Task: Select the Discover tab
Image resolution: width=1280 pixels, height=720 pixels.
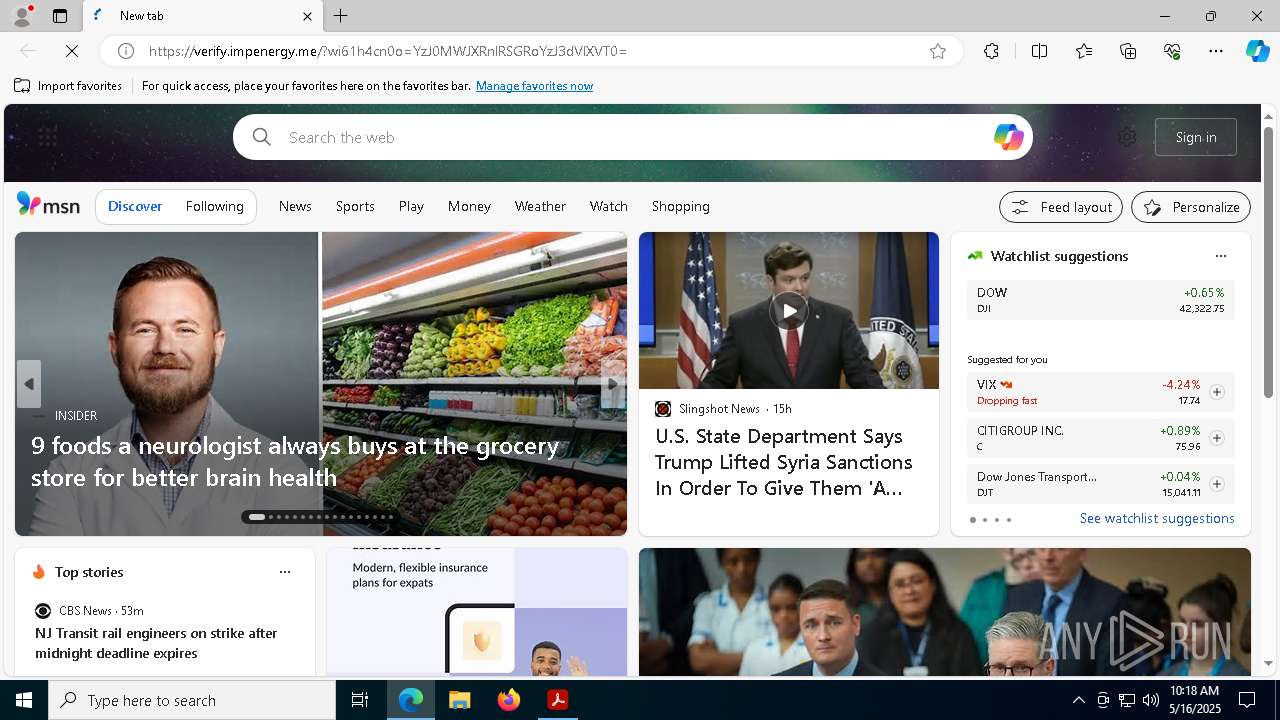Action: 135,206
